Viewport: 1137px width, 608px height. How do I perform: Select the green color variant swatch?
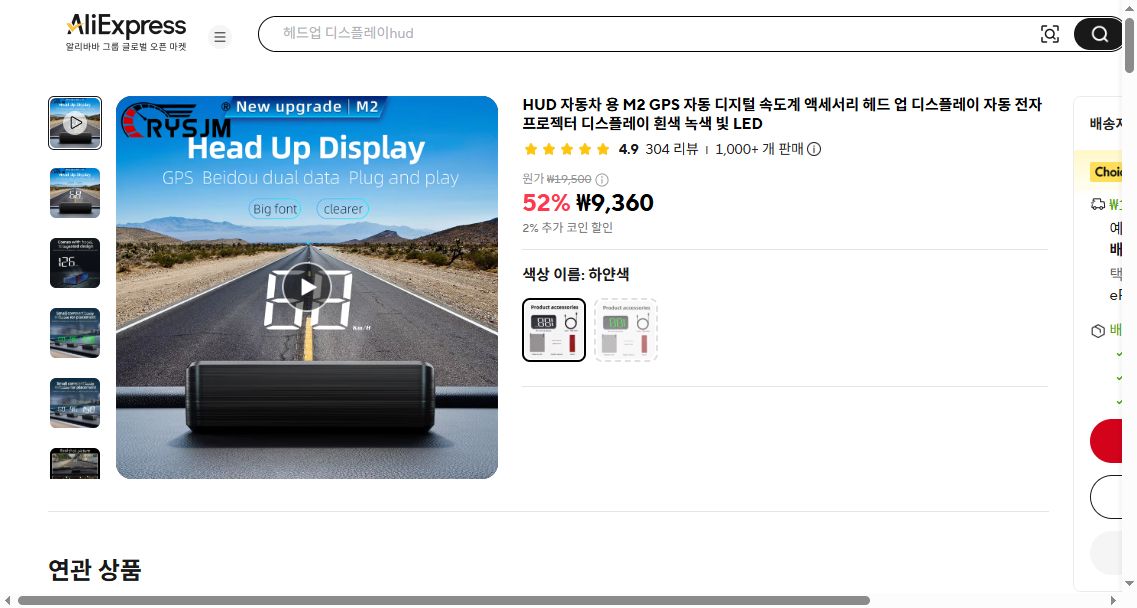[x=626, y=329]
